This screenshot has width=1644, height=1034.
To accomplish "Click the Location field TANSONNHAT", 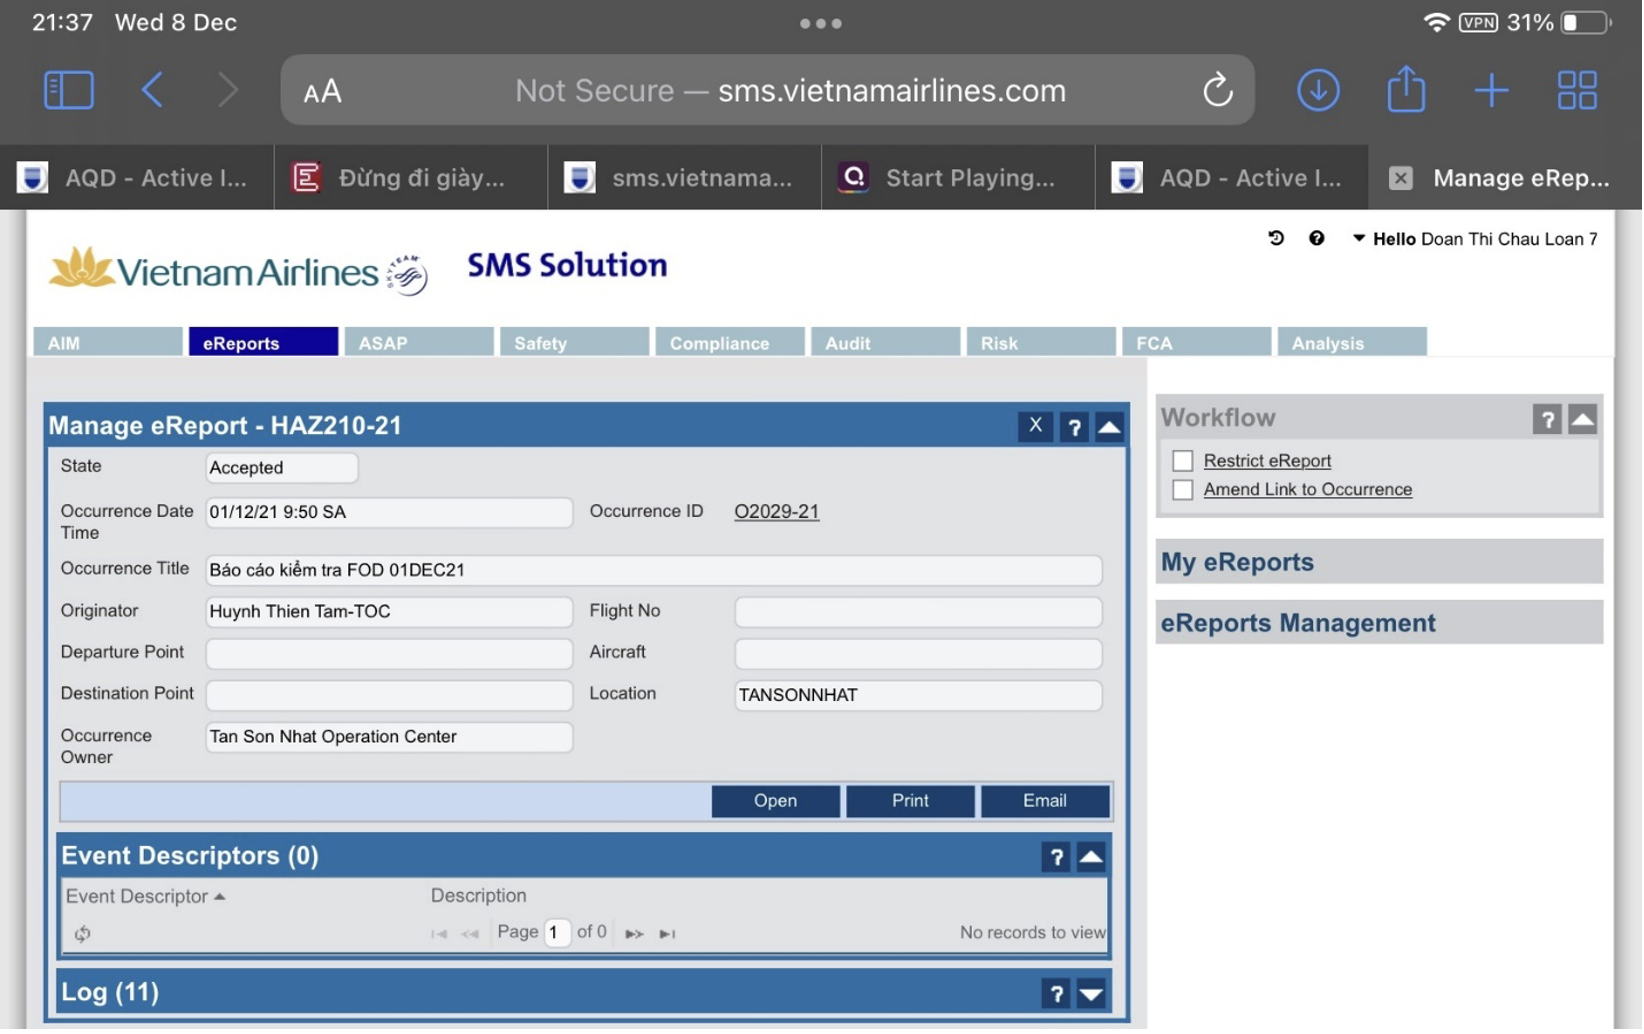I will [918, 695].
